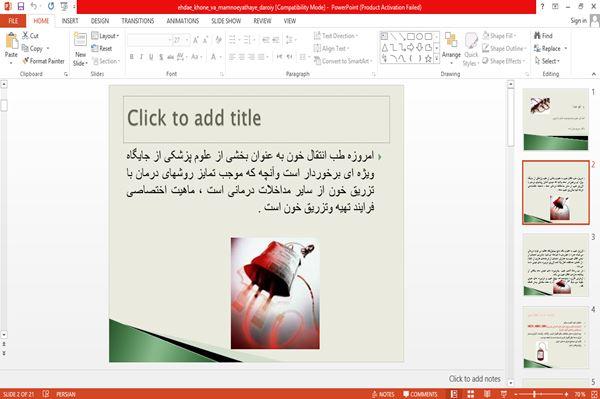
Task: Open PowerPoint Help question mark
Action: click(542, 7)
